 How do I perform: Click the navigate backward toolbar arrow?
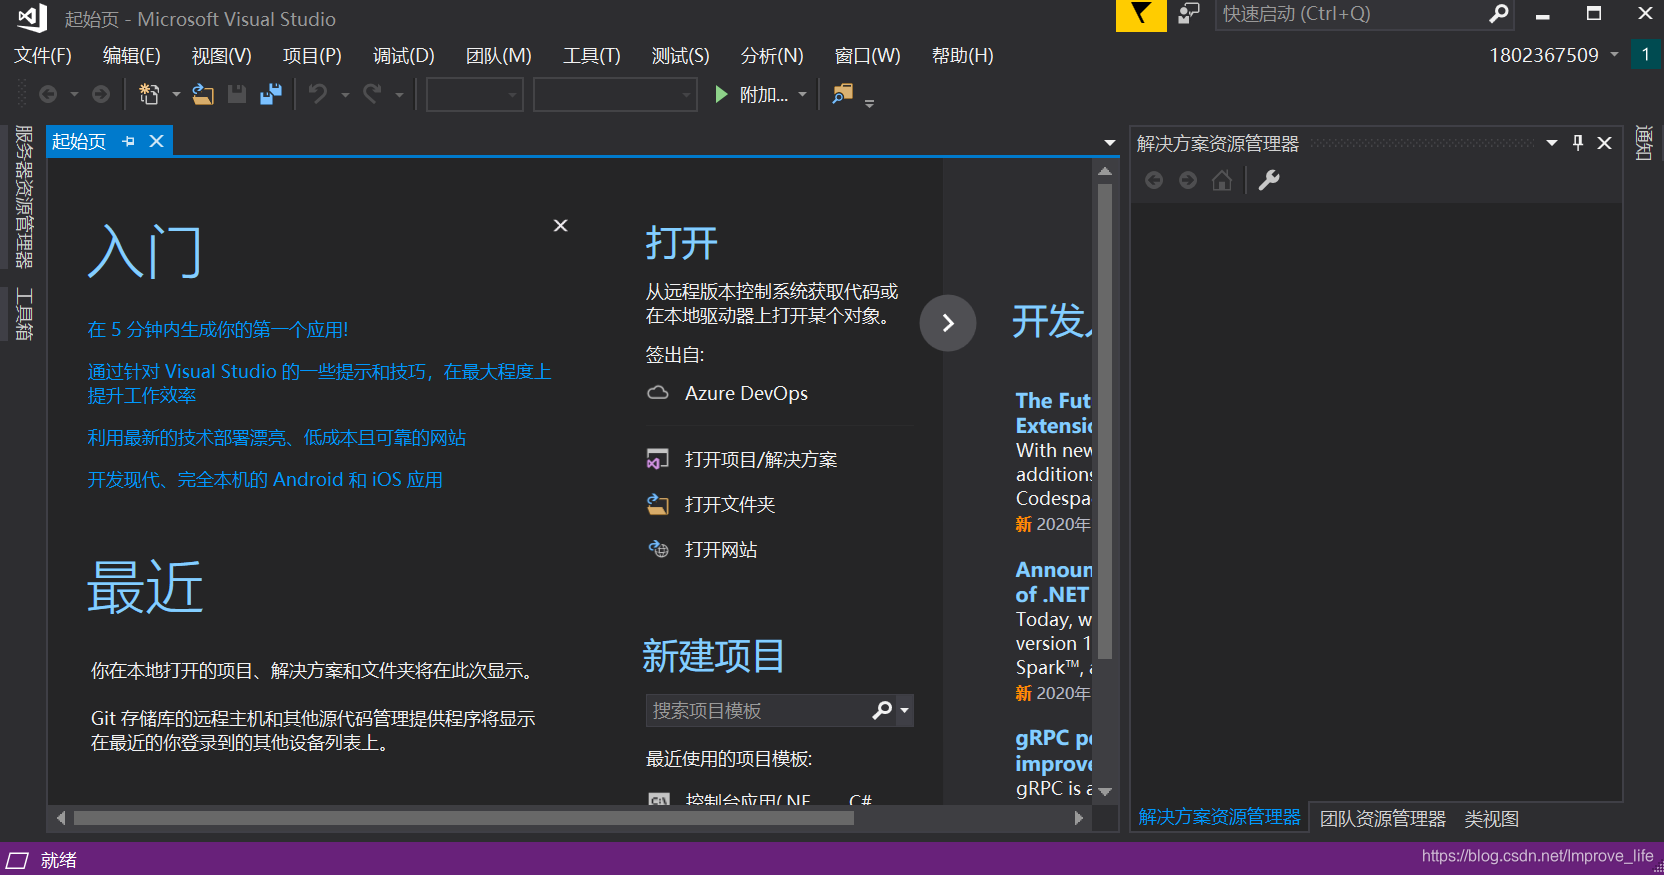48,94
